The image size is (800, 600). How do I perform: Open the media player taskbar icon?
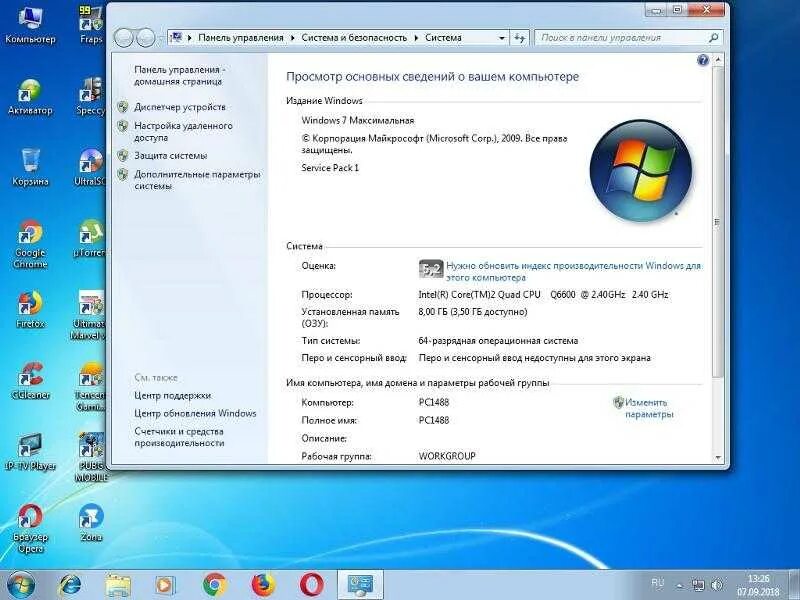(x=165, y=585)
